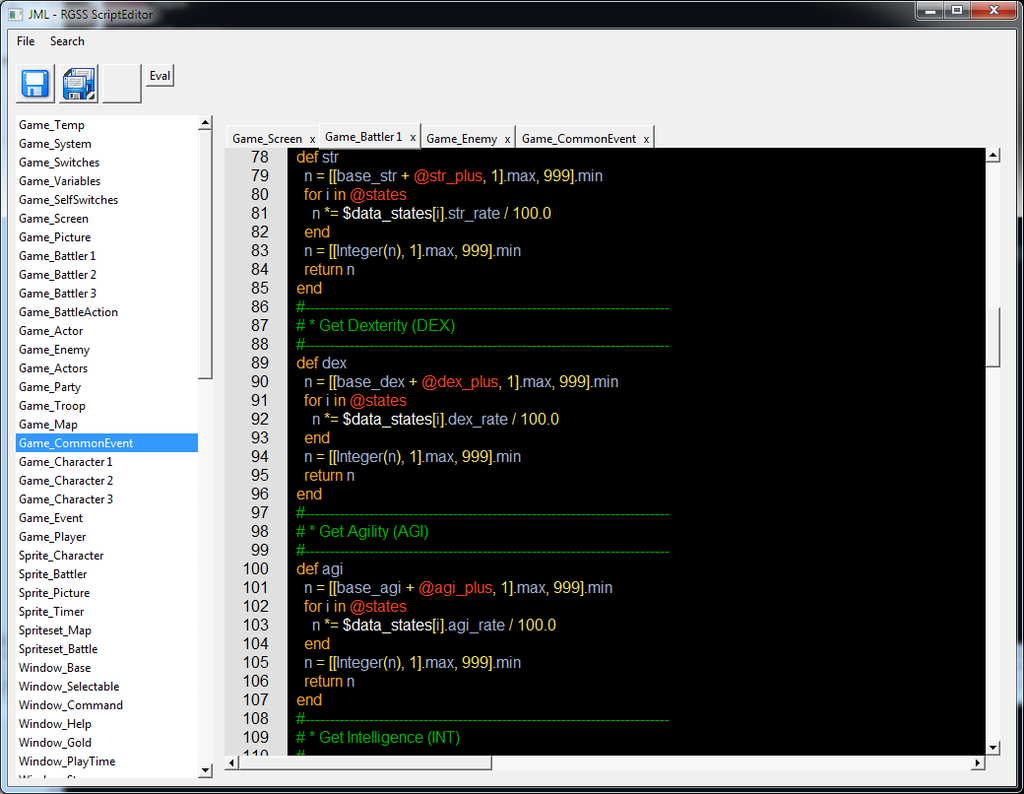Click code editor vertical scroll down arrow
Screen dimensions: 1024x794
pos(993,748)
